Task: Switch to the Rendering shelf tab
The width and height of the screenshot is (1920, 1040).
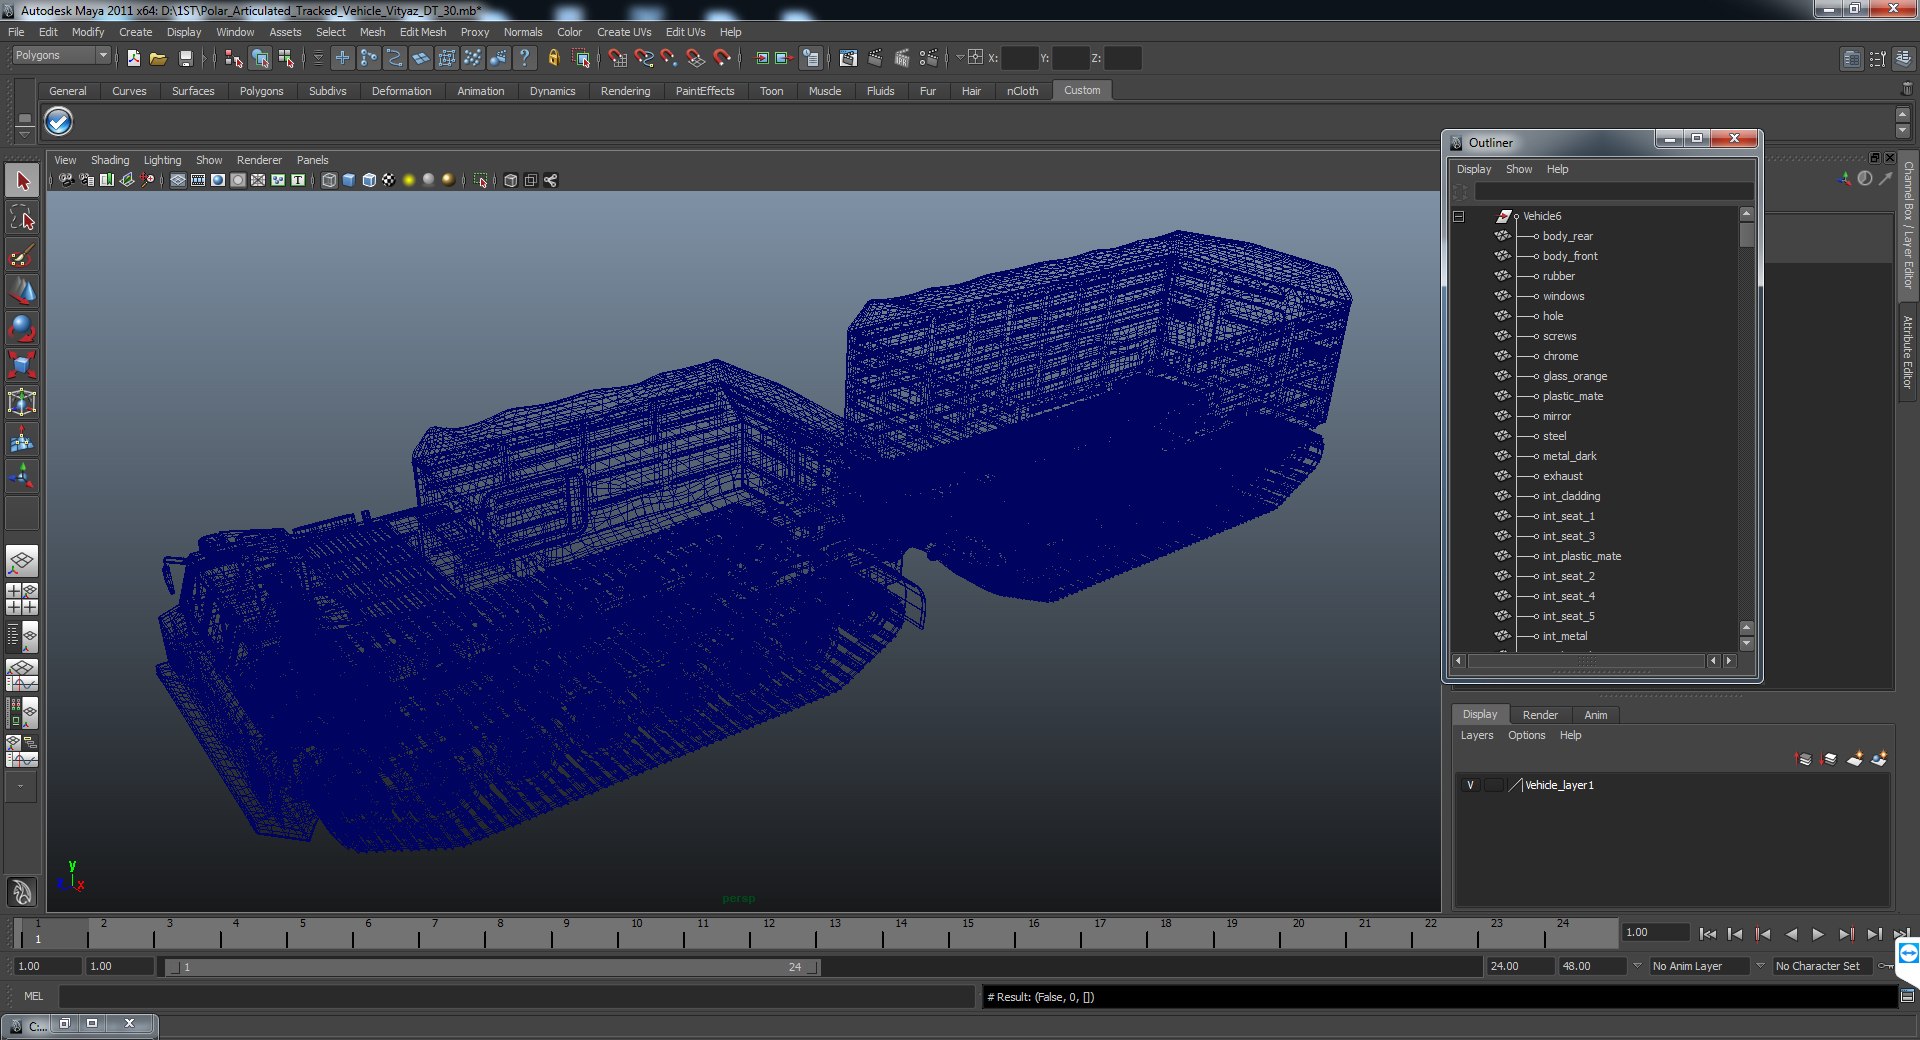Action: click(x=625, y=91)
